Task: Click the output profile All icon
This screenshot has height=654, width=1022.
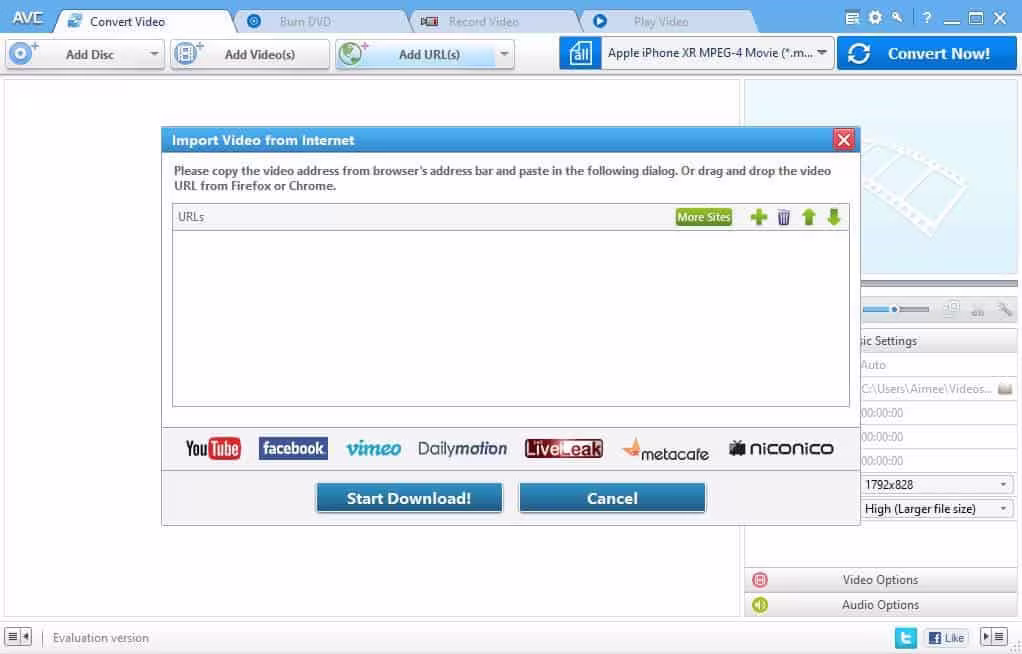Action: pos(580,53)
